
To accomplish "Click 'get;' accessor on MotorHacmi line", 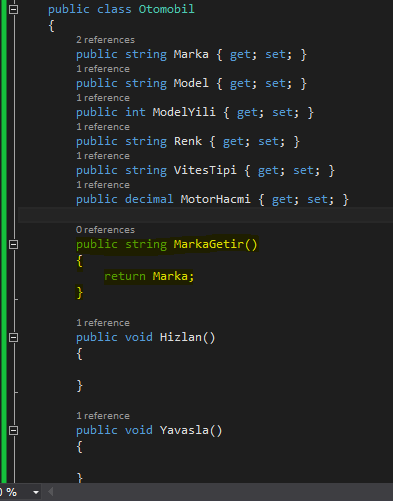I will pyautogui.click(x=285, y=199).
